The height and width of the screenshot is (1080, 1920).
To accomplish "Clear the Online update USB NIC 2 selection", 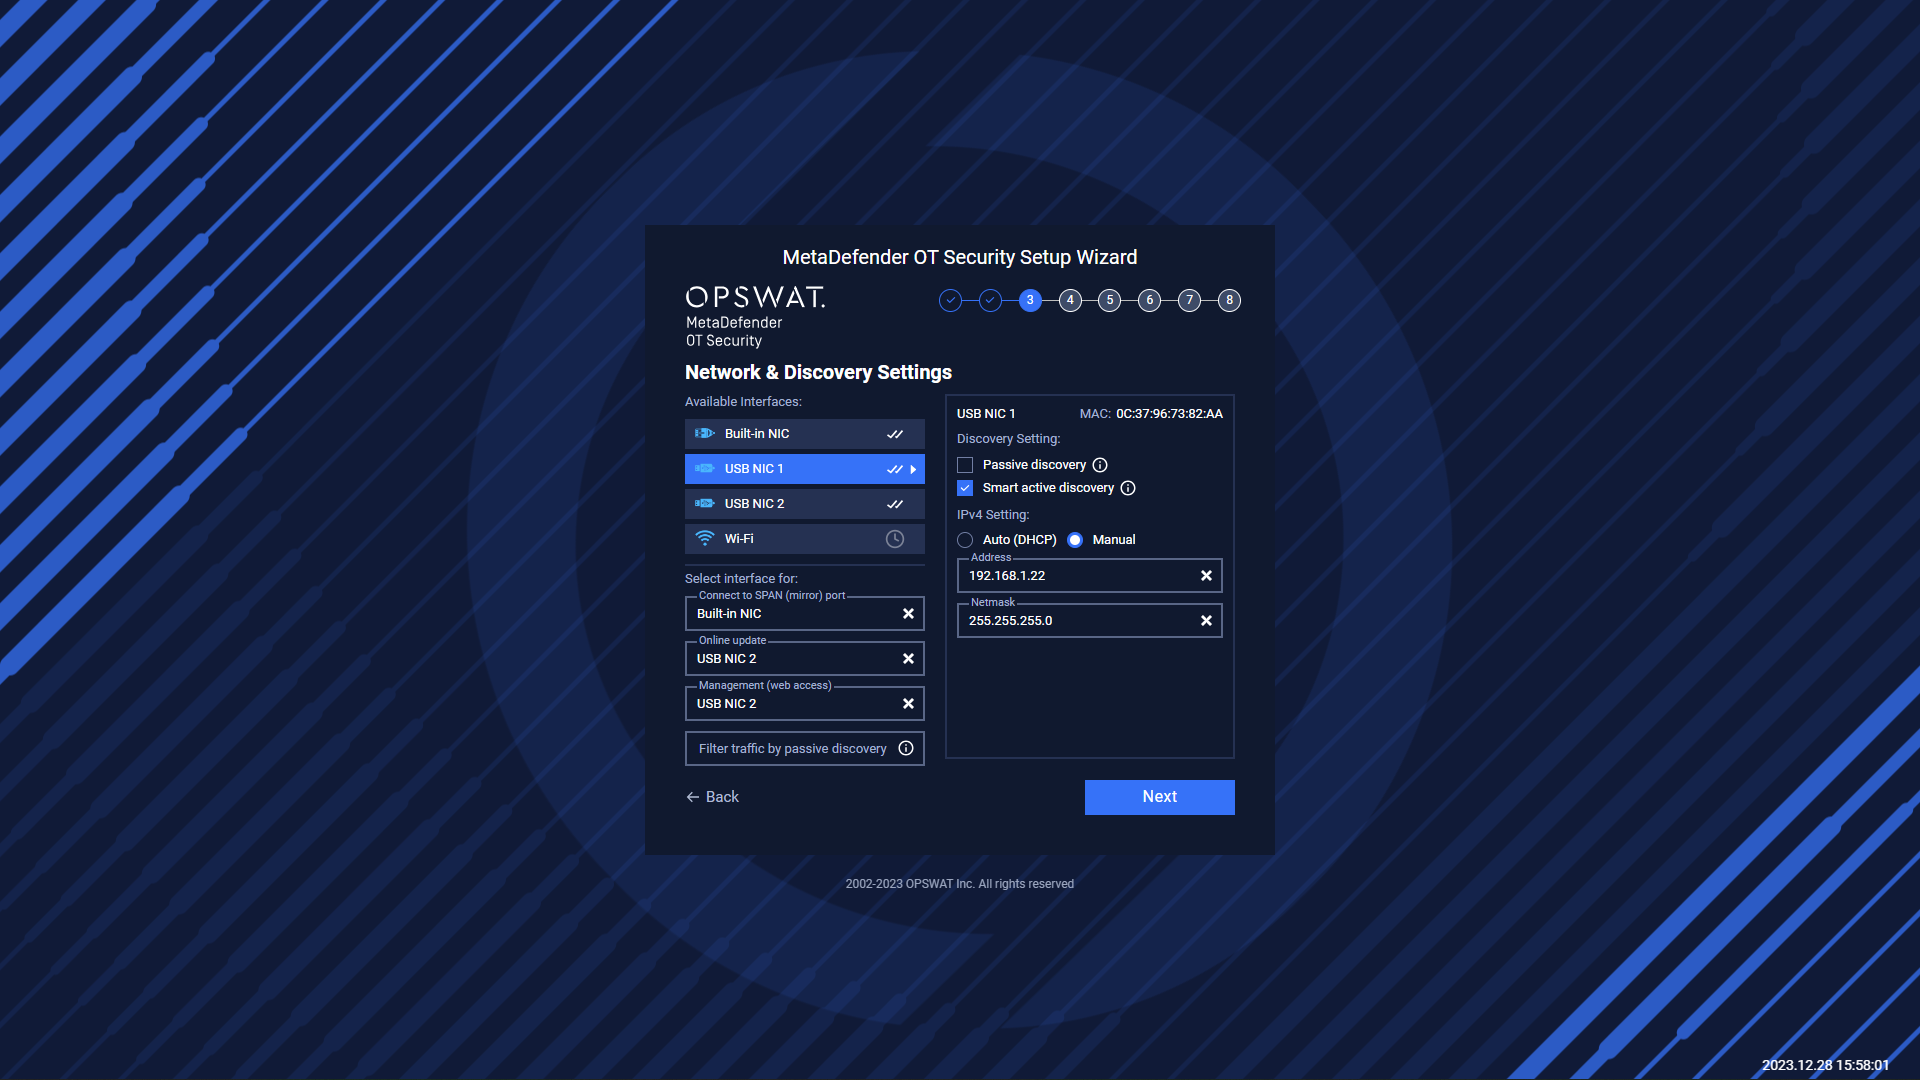I will pyautogui.click(x=908, y=659).
